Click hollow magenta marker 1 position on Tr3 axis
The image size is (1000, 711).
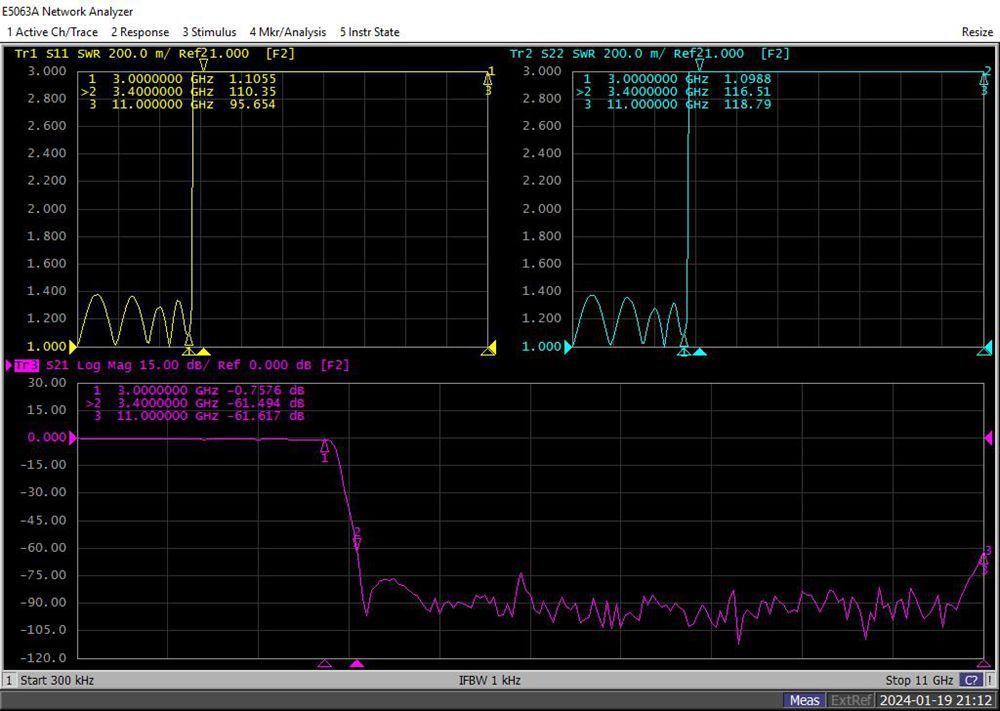(x=325, y=664)
